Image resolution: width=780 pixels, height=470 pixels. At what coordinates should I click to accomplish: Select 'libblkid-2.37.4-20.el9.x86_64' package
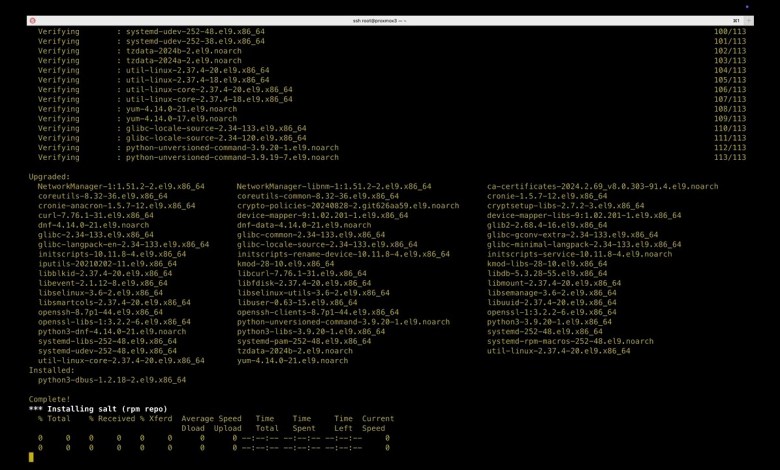(105, 274)
